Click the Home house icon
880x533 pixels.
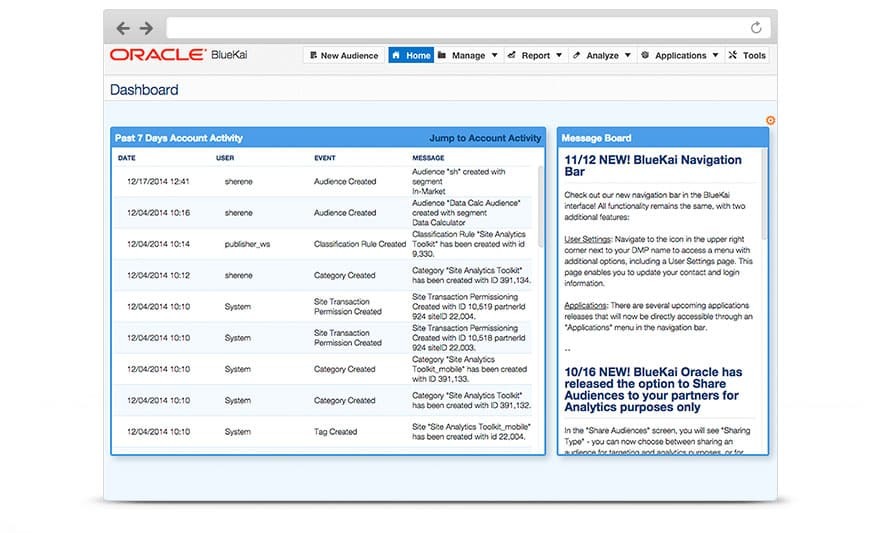tap(397, 56)
